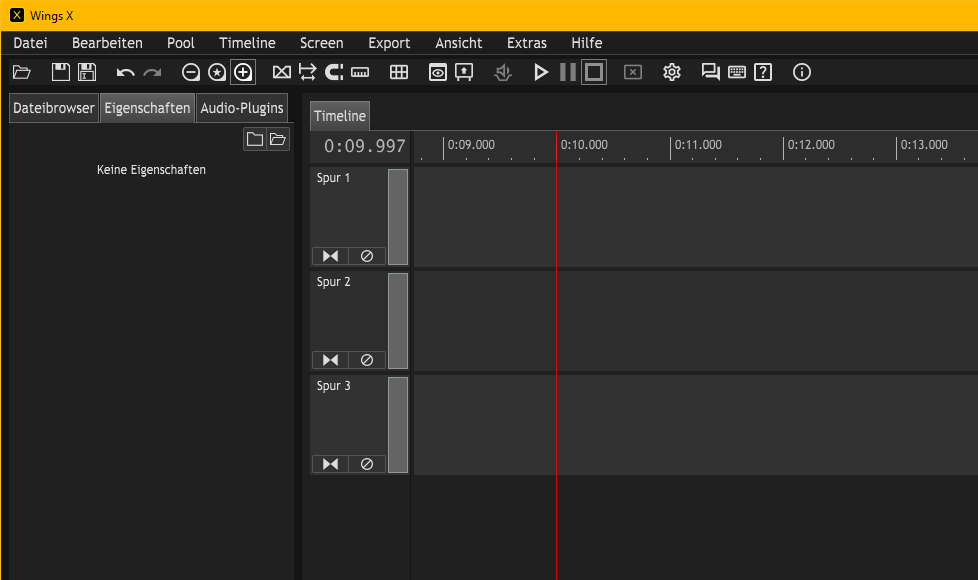Toggle the mute icon on Spur 1

point(367,256)
